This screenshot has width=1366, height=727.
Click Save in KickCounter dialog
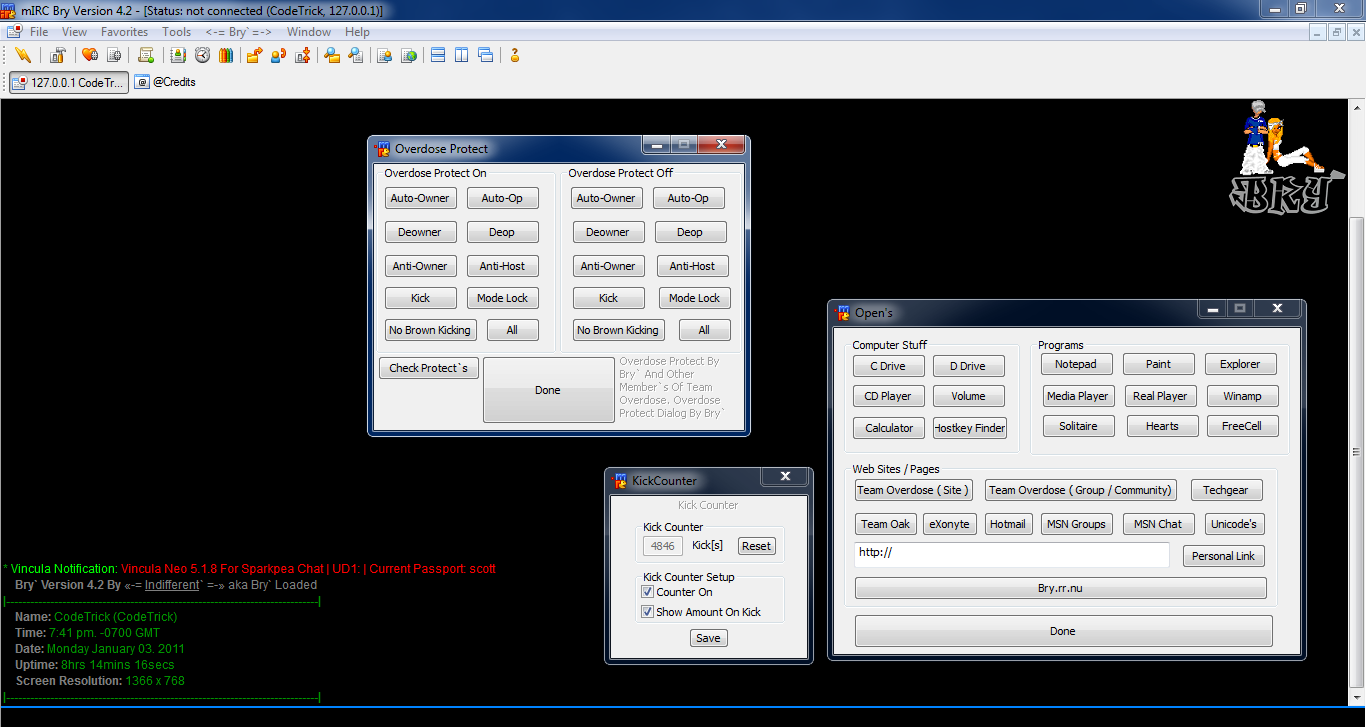coord(708,638)
